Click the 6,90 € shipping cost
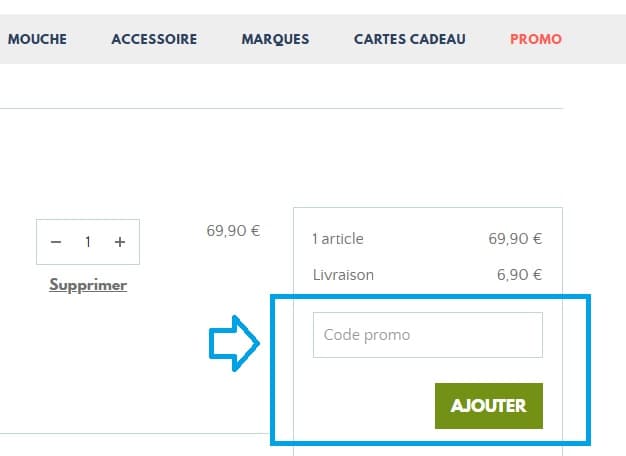This screenshot has width=626, height=456. click(519, 274)
